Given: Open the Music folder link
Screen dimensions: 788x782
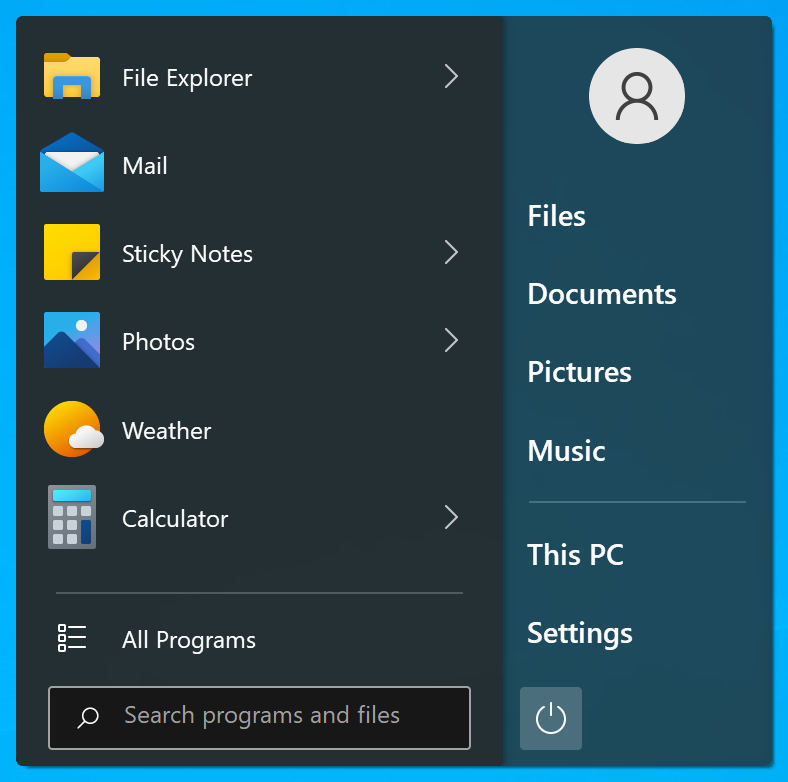Looking at the screenshot, I should point(566,451).
